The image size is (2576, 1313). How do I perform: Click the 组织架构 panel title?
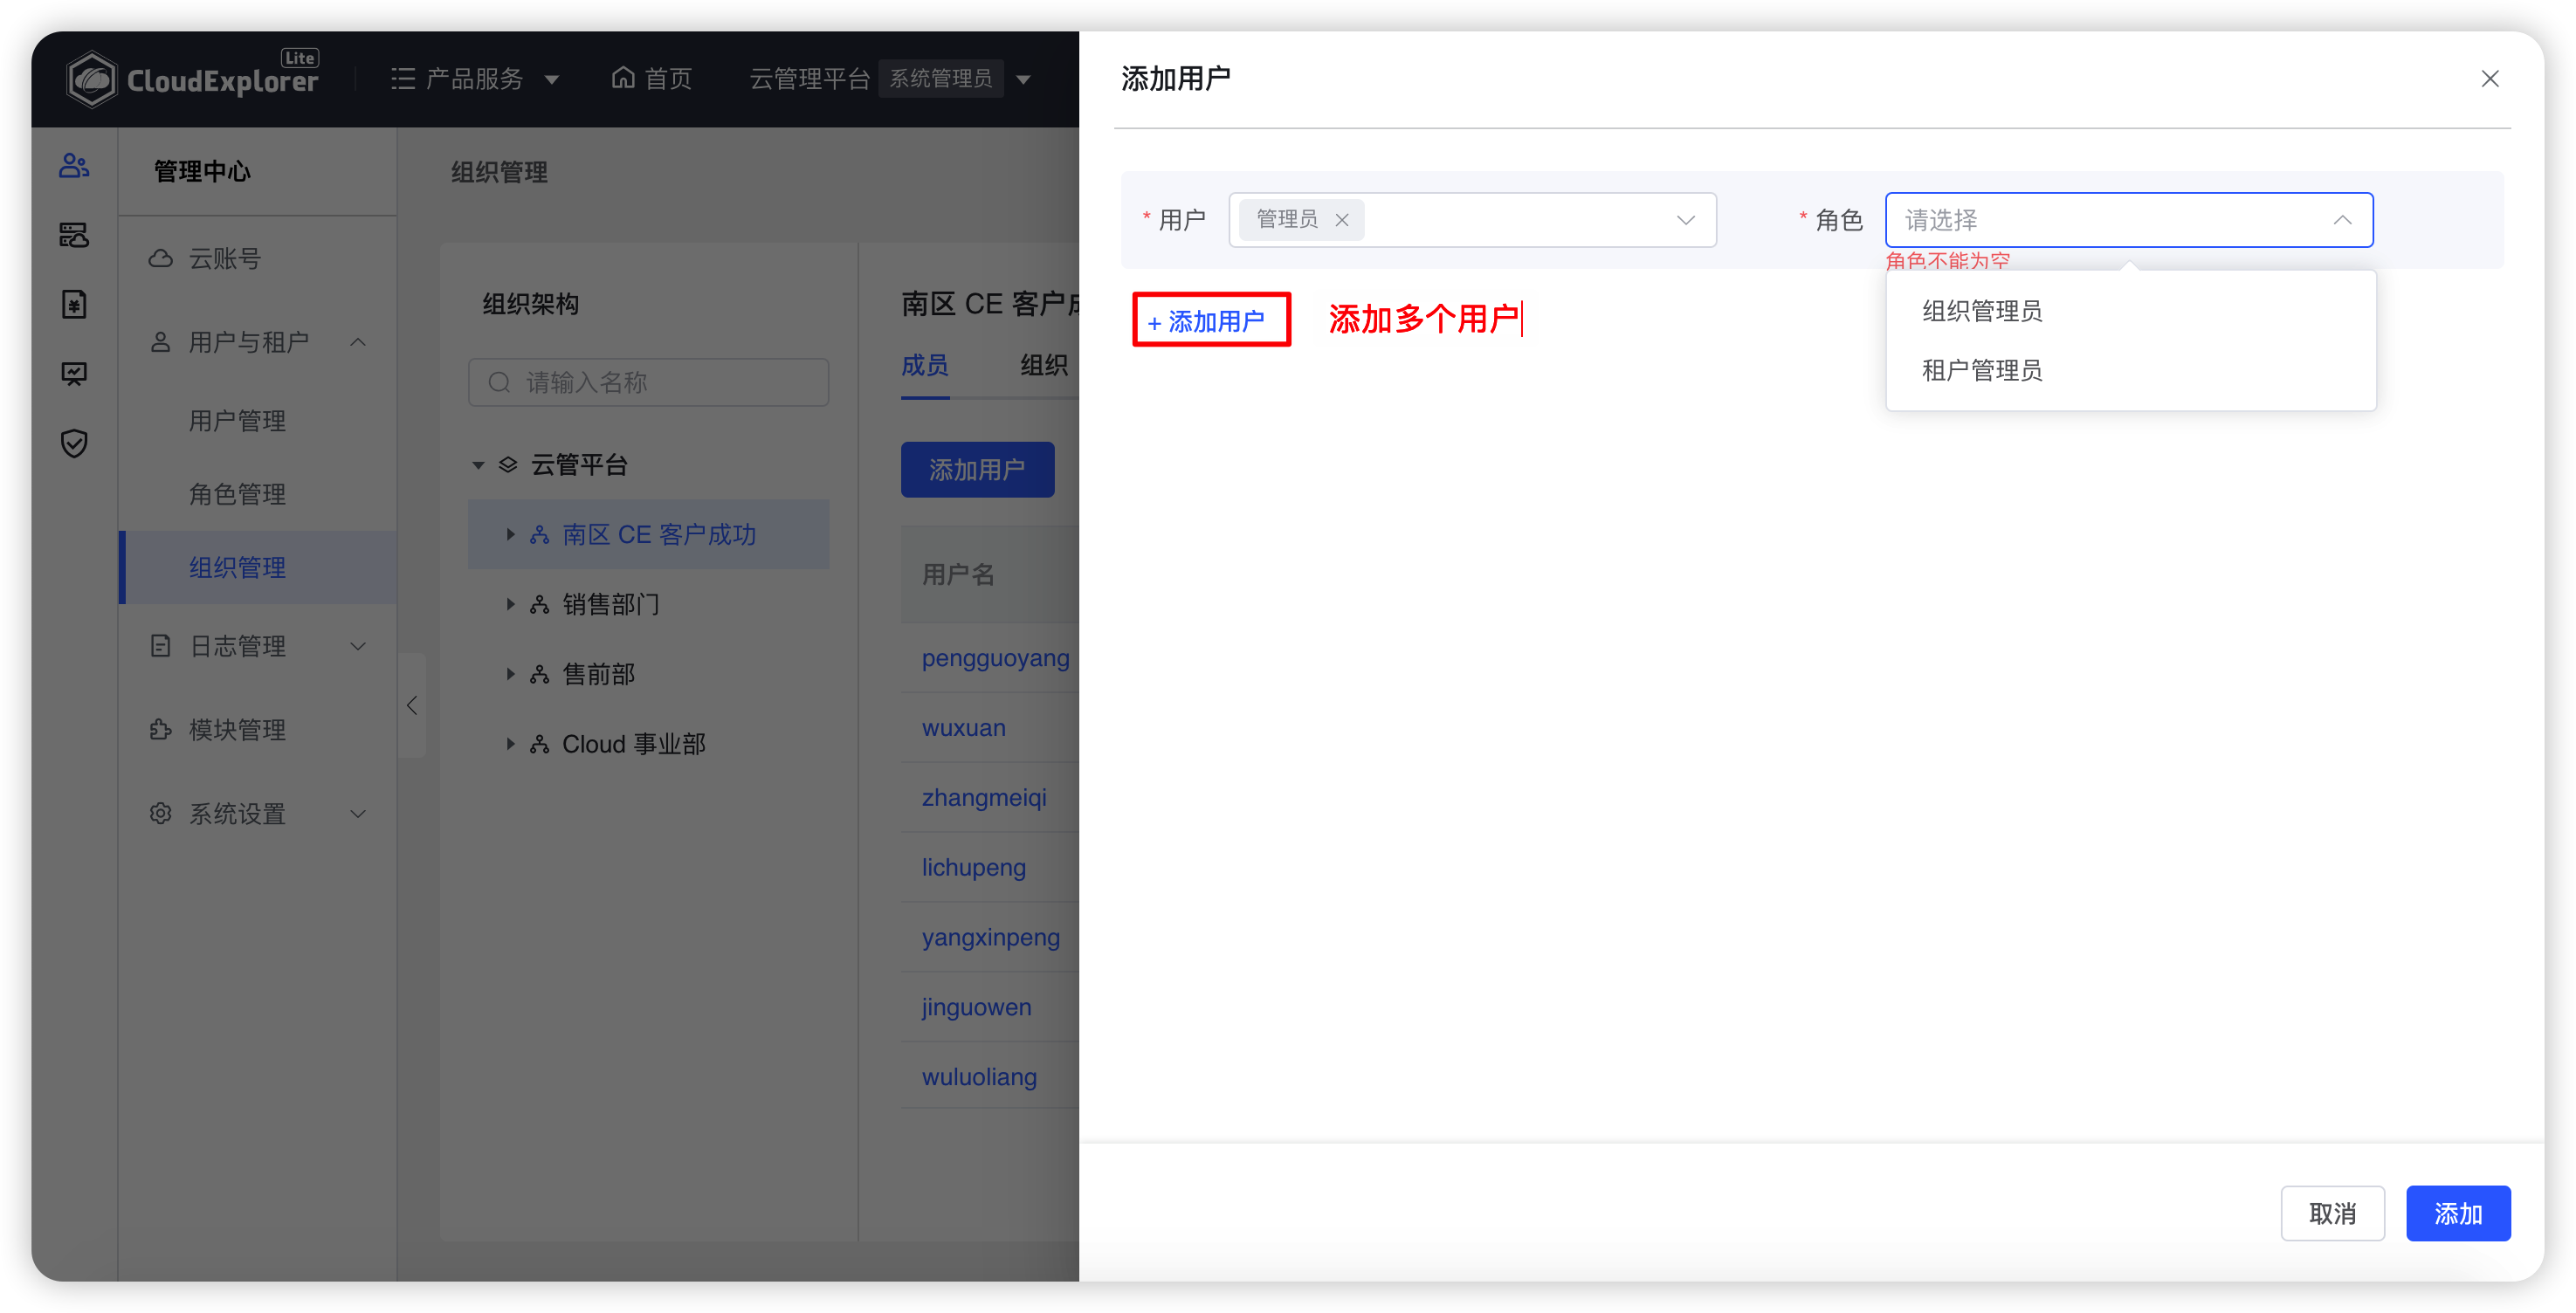[530, 304]
